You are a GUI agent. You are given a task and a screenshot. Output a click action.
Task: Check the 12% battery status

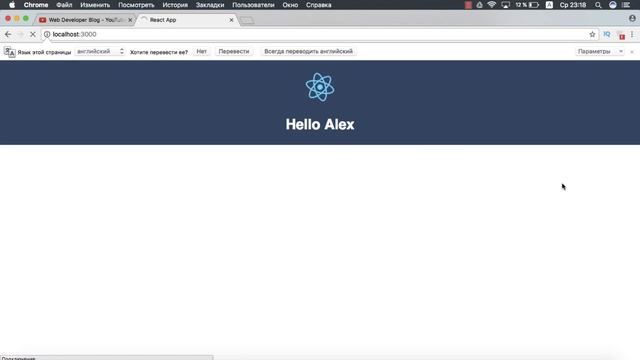pyautogui.click(x=527, y=5)
